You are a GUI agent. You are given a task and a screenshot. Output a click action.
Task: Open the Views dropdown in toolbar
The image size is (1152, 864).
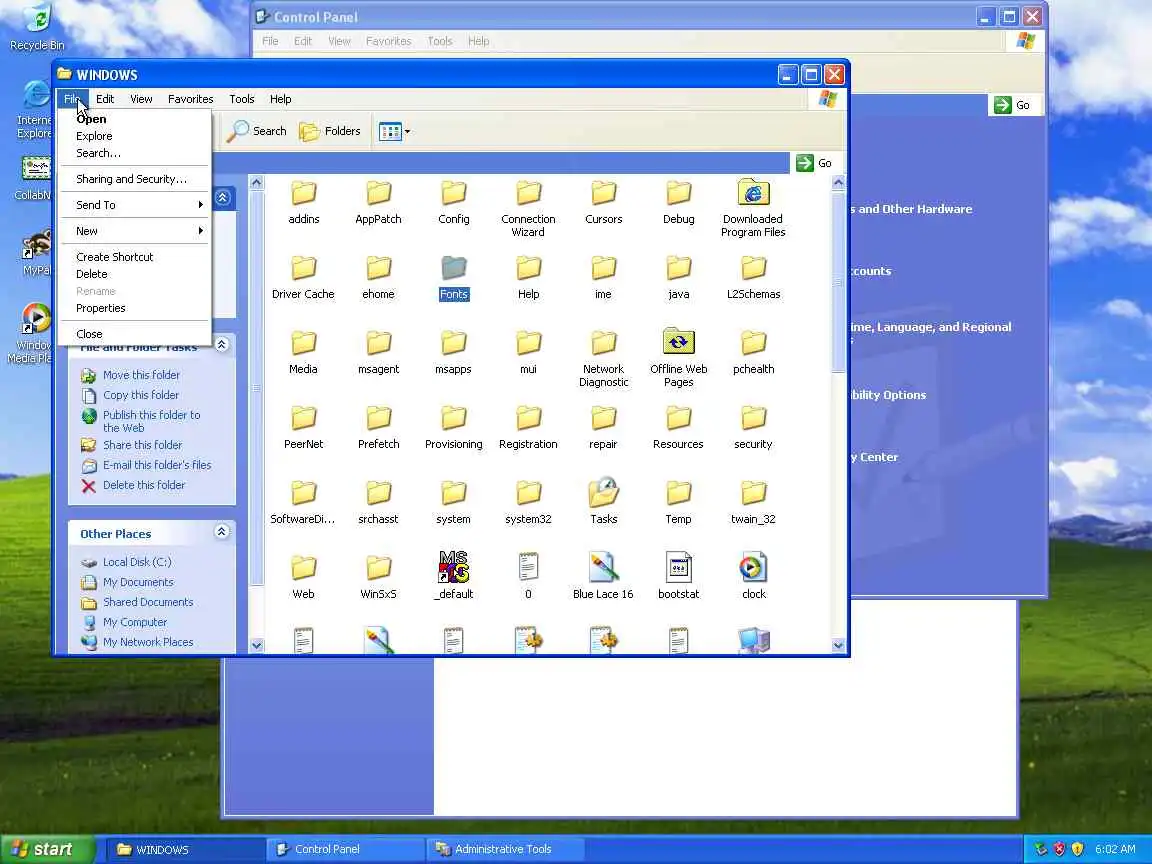(x=395, y=132)
